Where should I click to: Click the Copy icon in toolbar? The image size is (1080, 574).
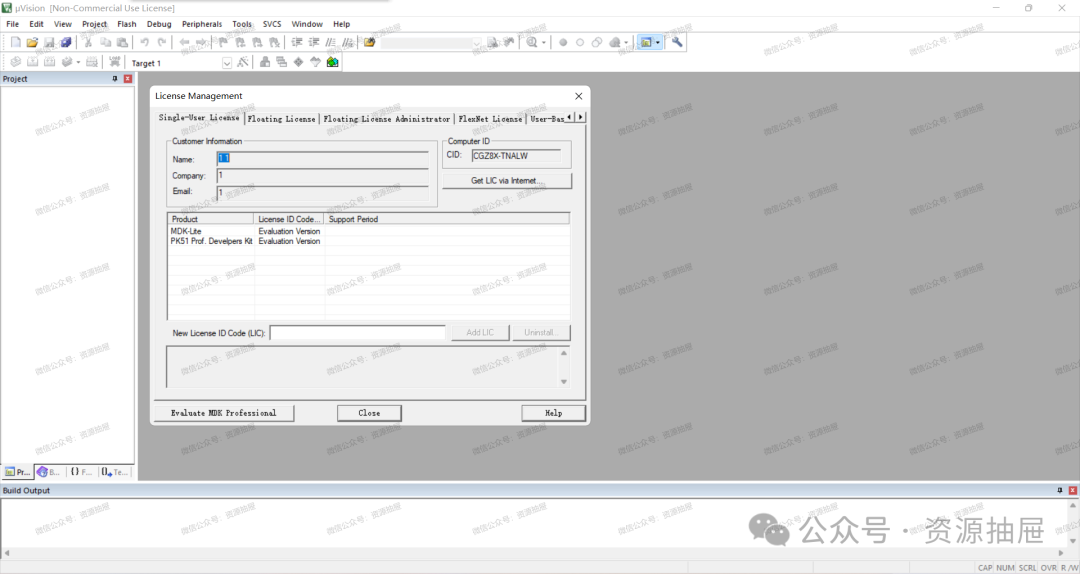coord(105,43)
